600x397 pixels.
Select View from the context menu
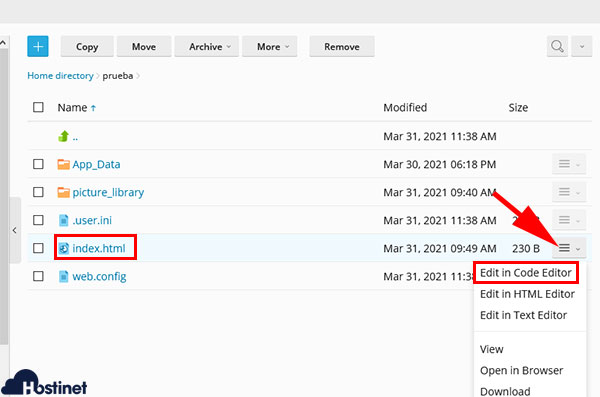point(491,349)
